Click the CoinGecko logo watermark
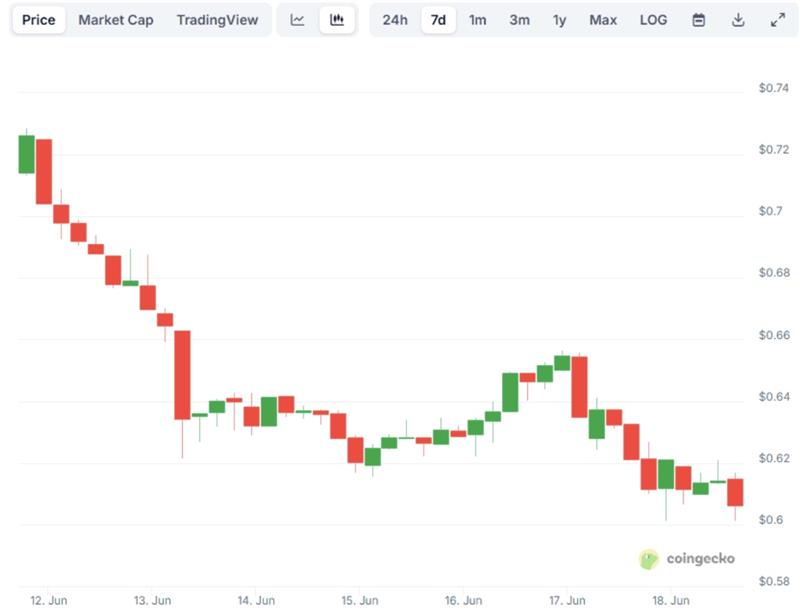 click(687, 558)
